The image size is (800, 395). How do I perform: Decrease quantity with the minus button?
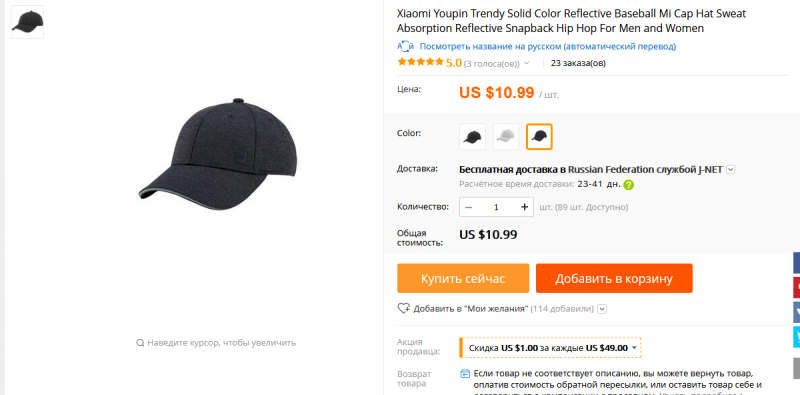[469, 207]
